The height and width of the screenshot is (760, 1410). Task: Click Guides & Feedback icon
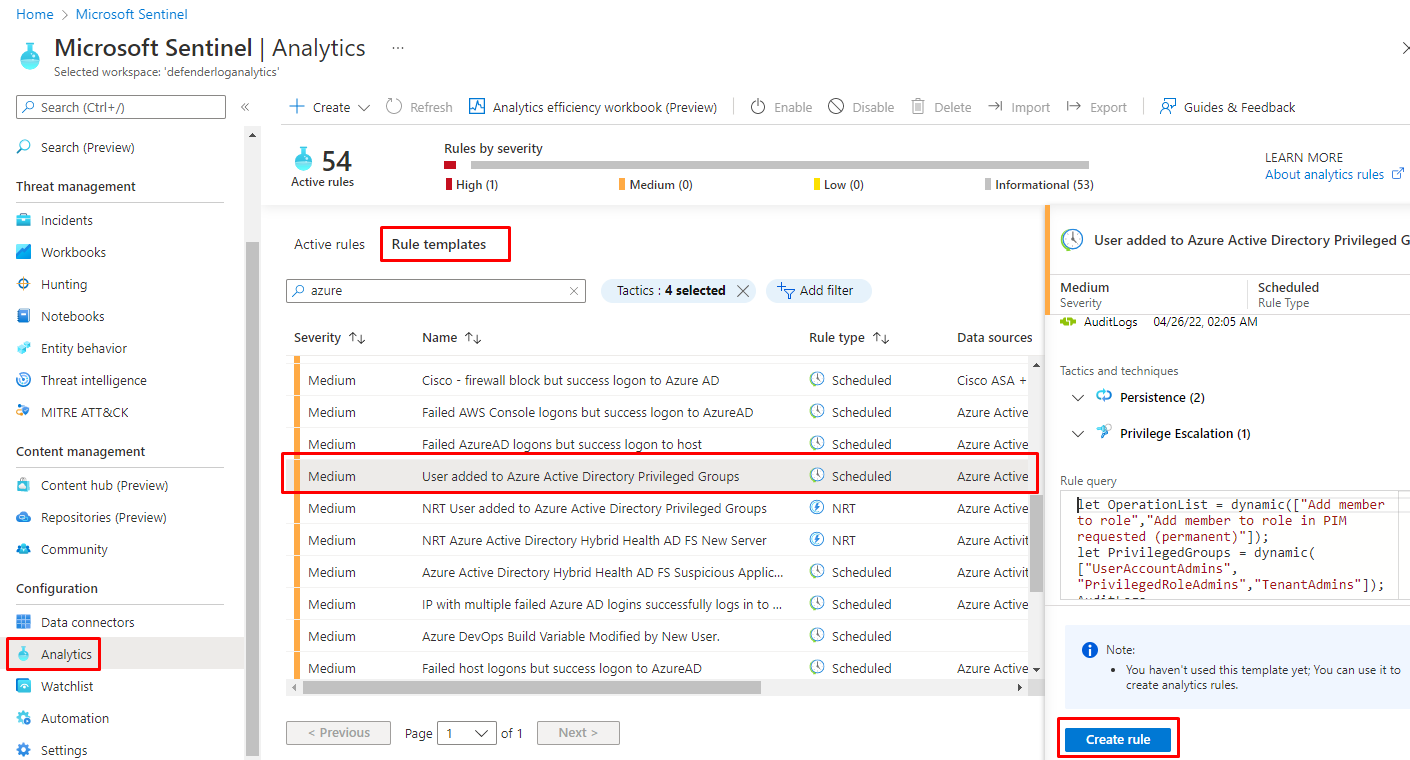pyautogui.click(x=1167, y=107)
